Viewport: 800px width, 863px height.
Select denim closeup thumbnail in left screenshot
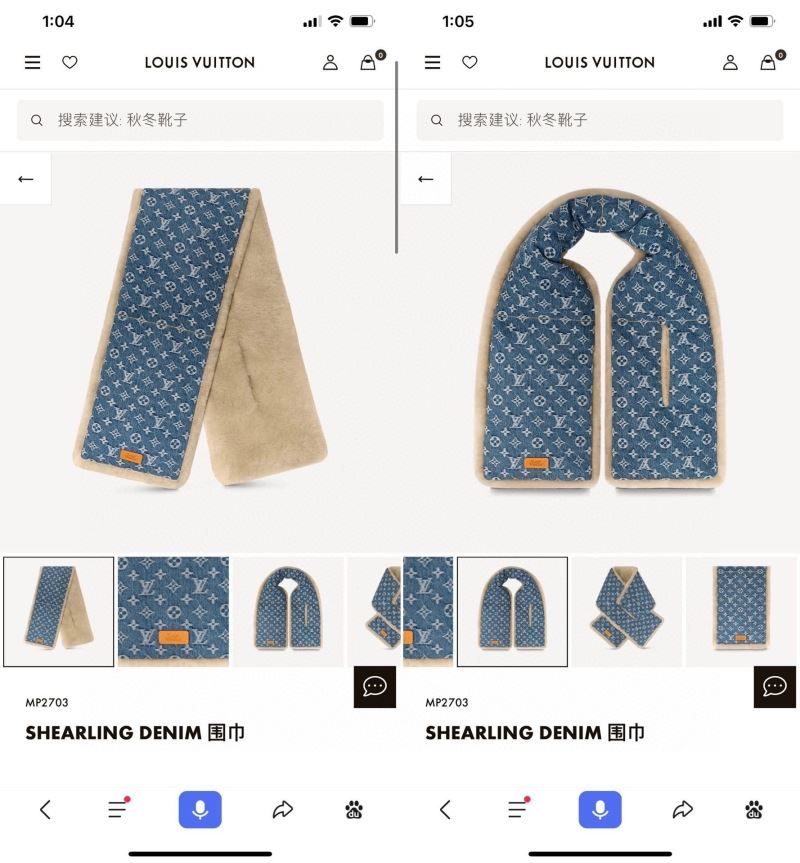point(173,611)
